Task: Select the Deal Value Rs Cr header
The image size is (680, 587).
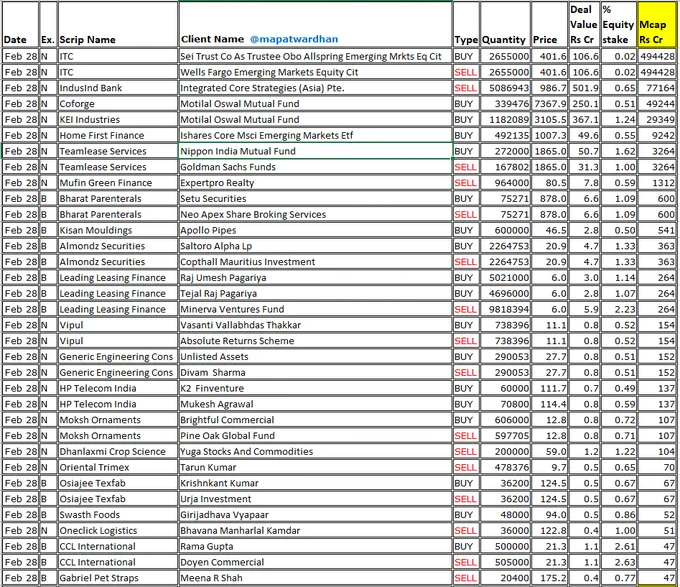Action: coord(584,24)
